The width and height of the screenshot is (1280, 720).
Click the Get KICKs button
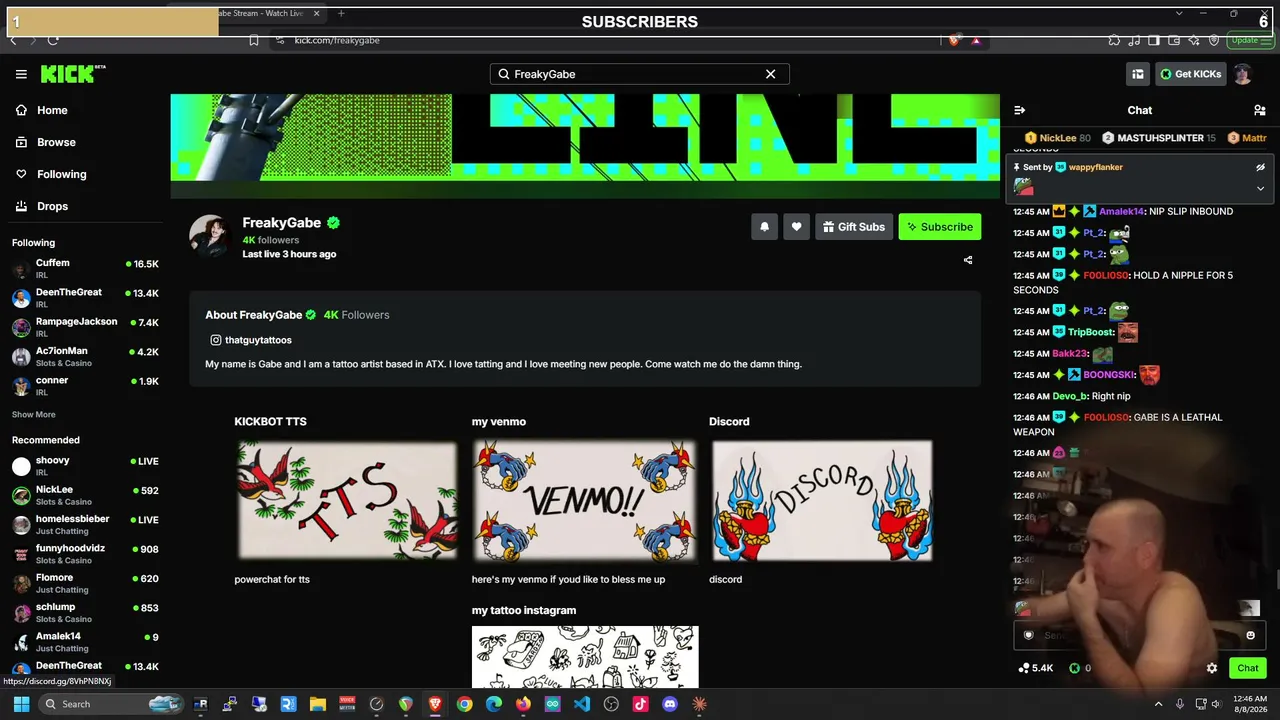click(x=1190, y=74)
